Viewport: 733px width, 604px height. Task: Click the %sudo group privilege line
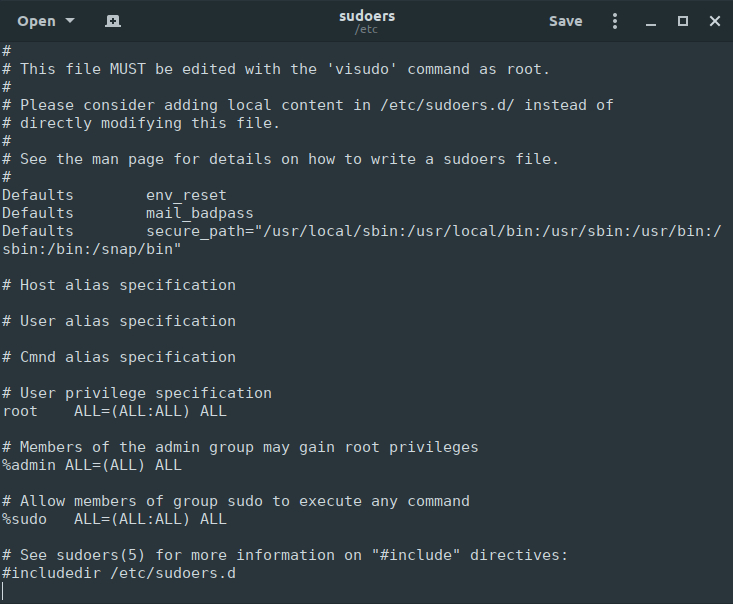coord(114,519)
